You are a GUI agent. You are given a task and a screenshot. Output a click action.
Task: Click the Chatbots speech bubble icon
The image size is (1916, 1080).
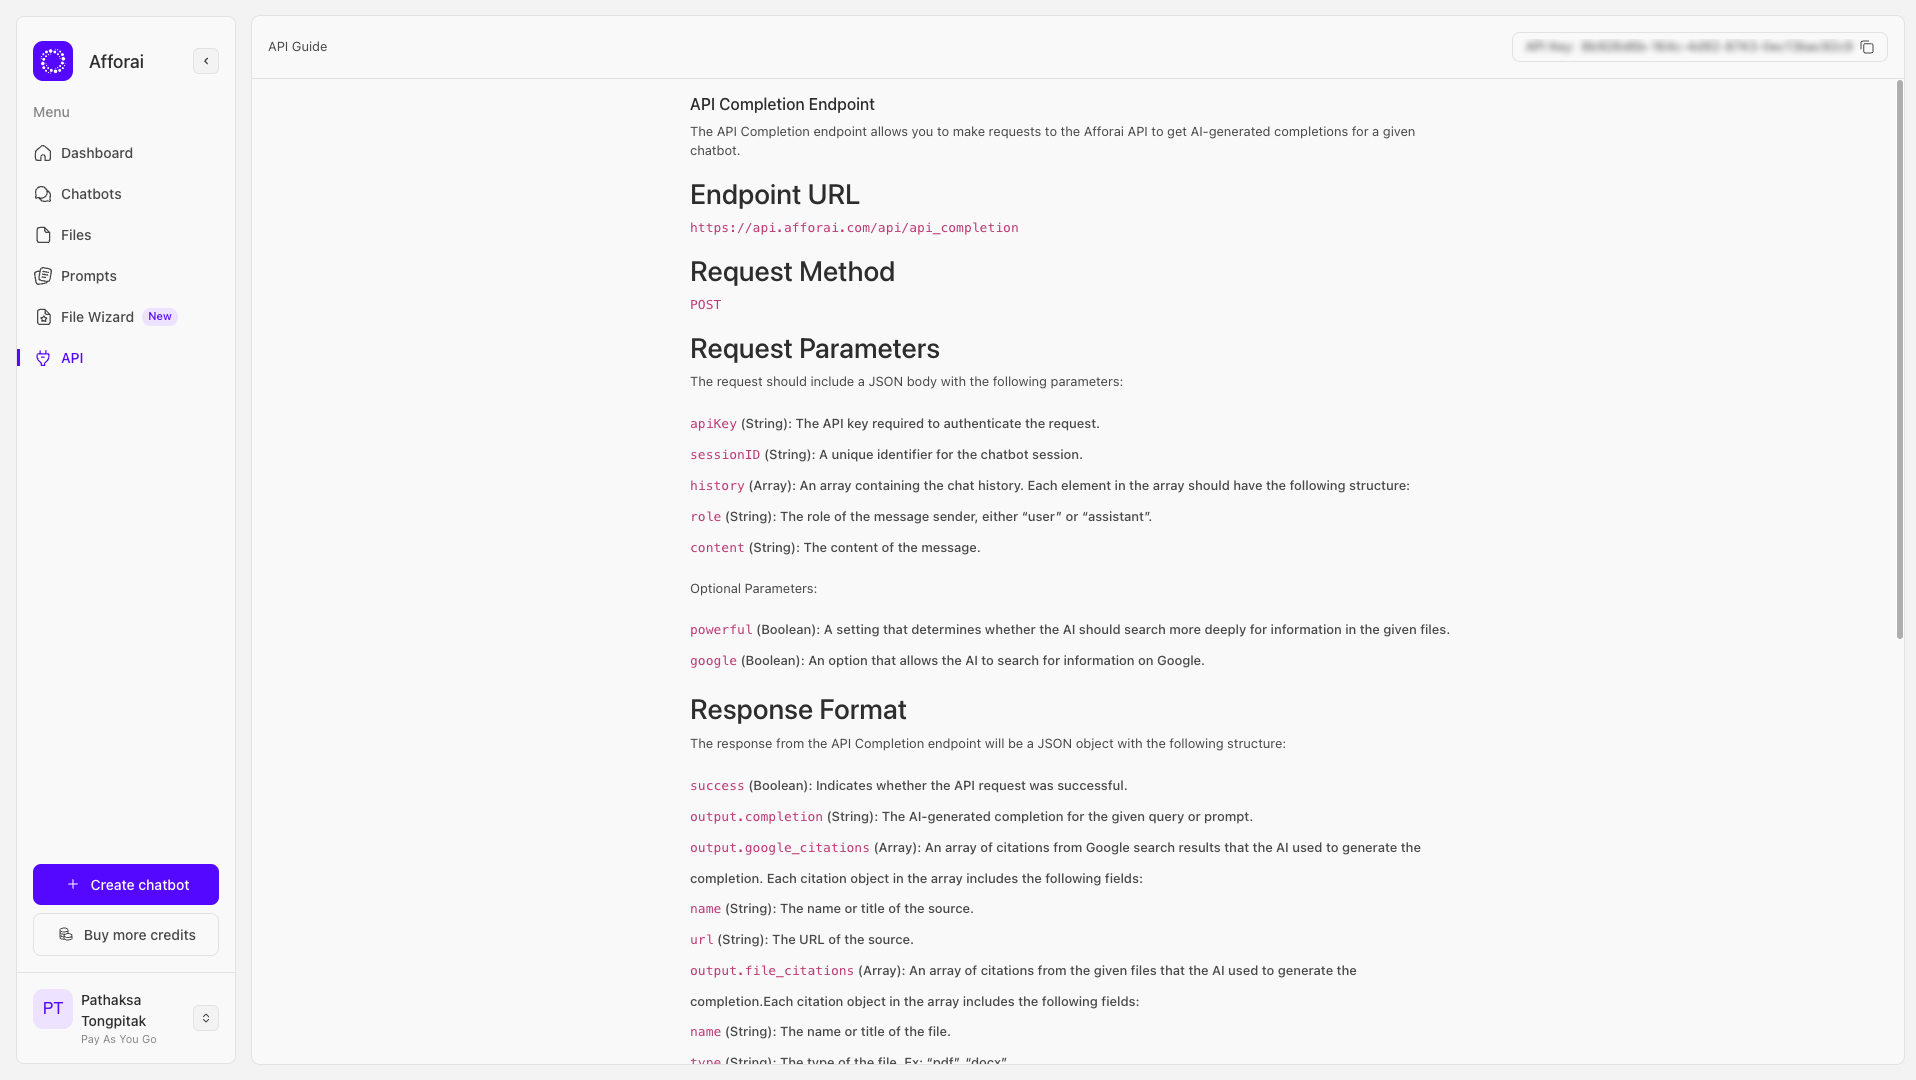(43, 194)
